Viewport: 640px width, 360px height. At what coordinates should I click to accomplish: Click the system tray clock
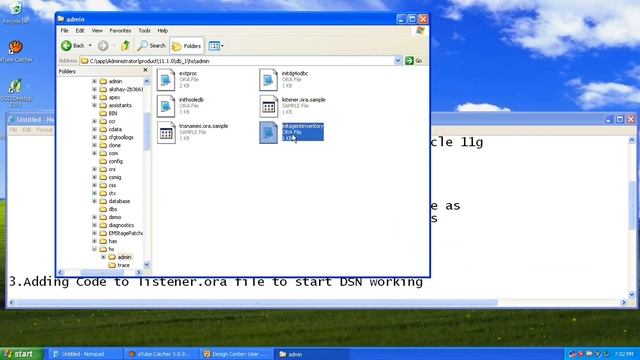pyautogui.click(x=624, y=354)
